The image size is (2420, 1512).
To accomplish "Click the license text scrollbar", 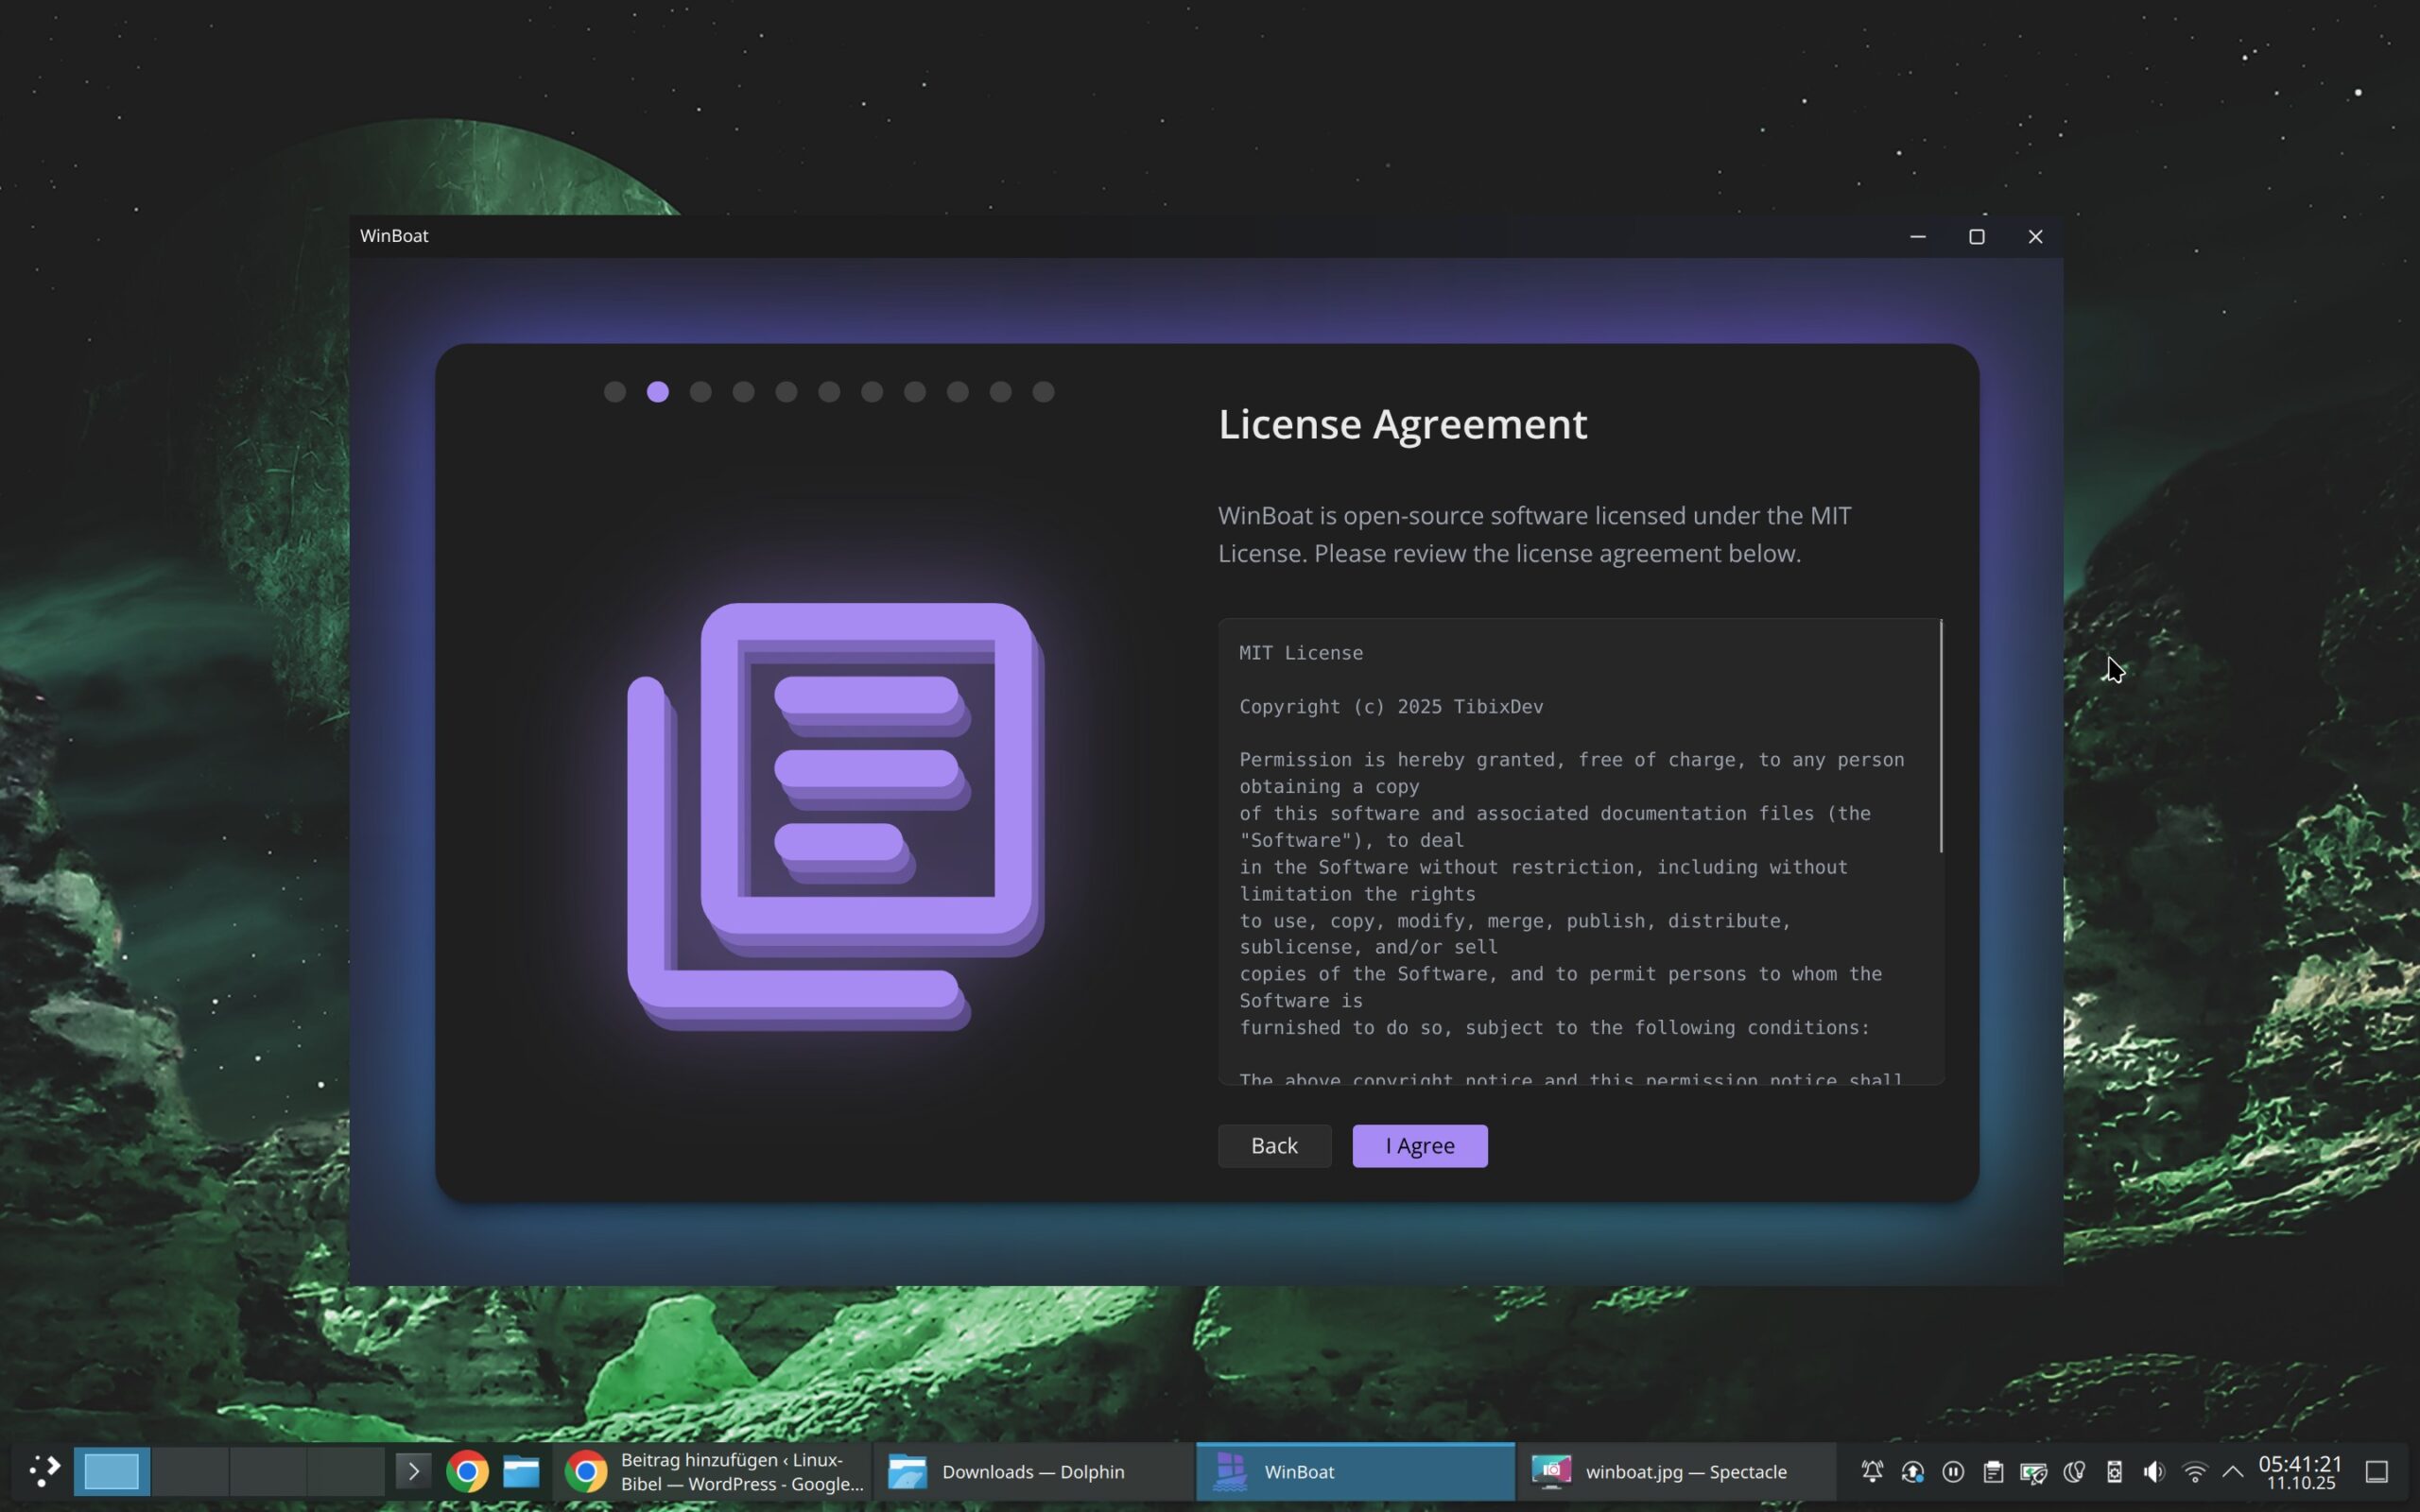I will (1940, 736).
